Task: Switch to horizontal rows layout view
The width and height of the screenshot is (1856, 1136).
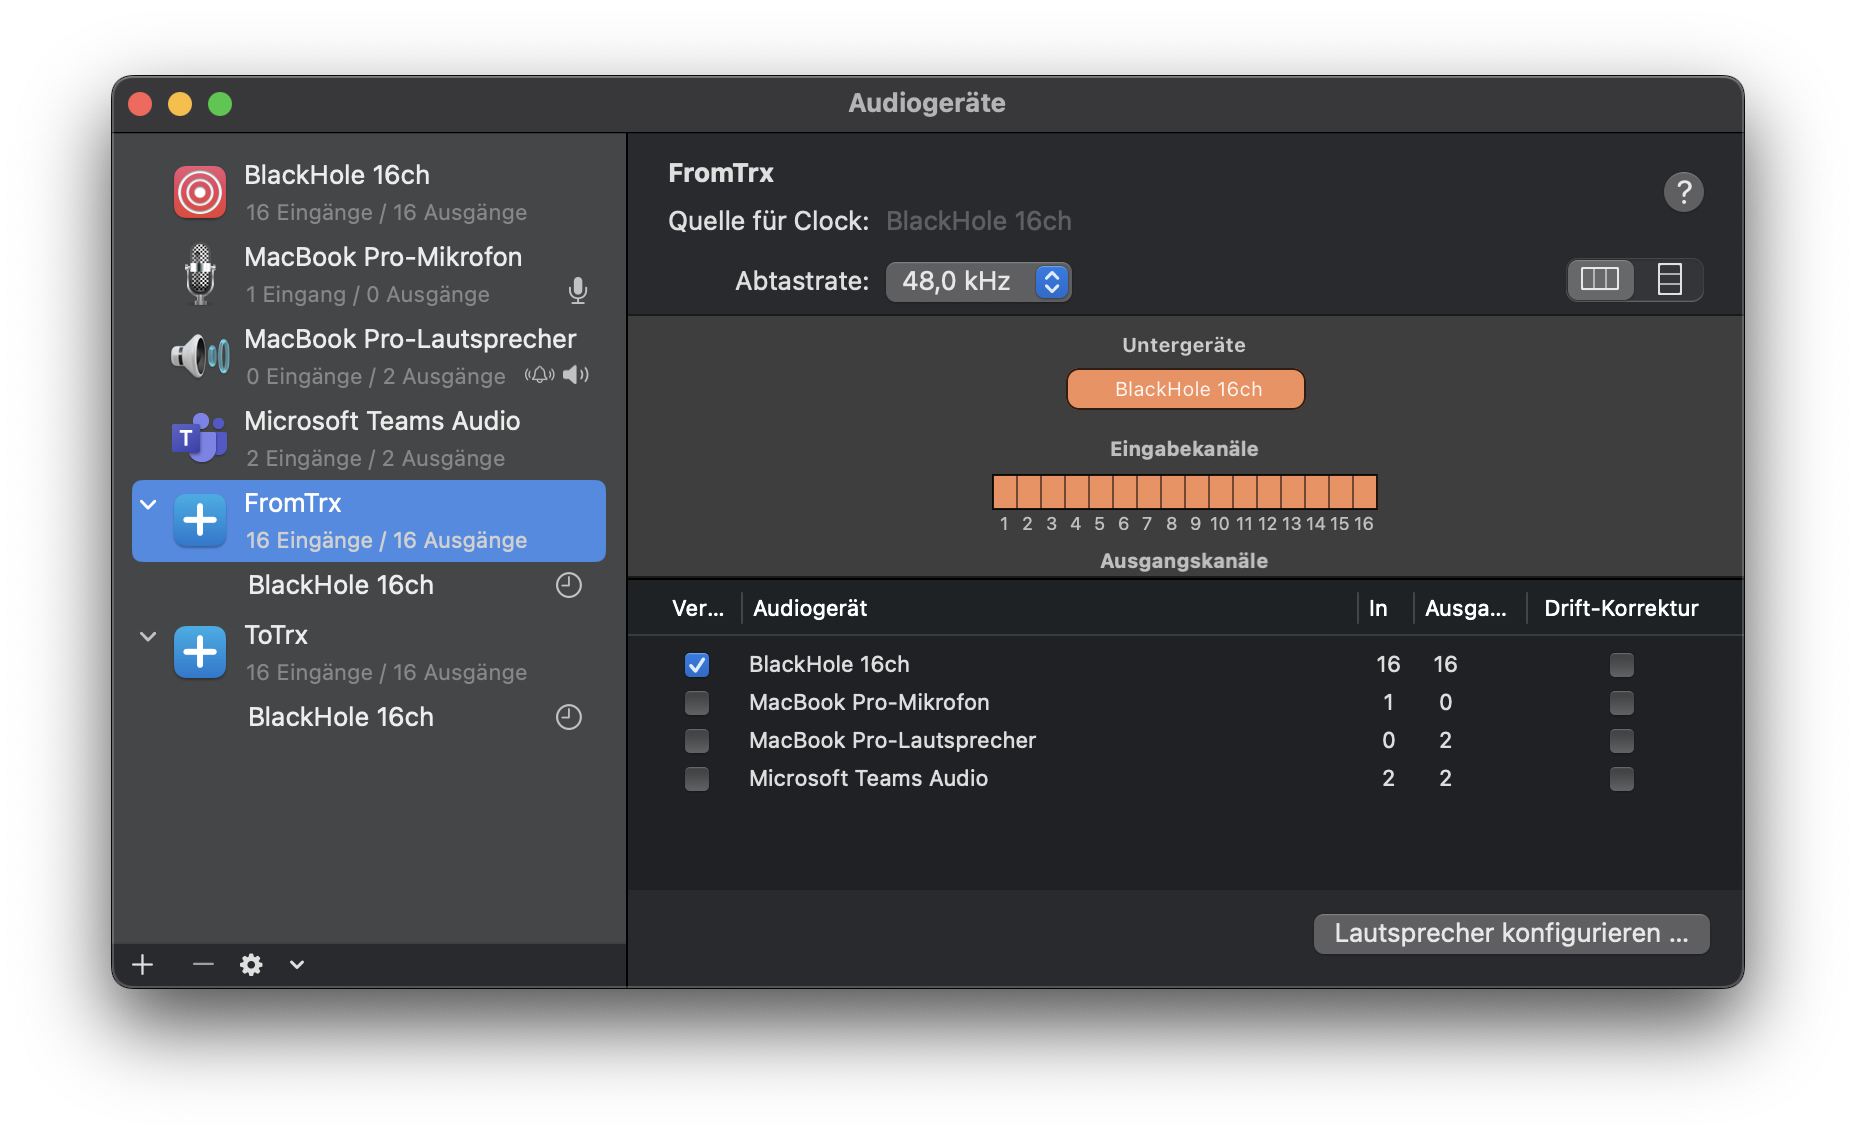Action: pyautogui.click(x=1669, y=280)
